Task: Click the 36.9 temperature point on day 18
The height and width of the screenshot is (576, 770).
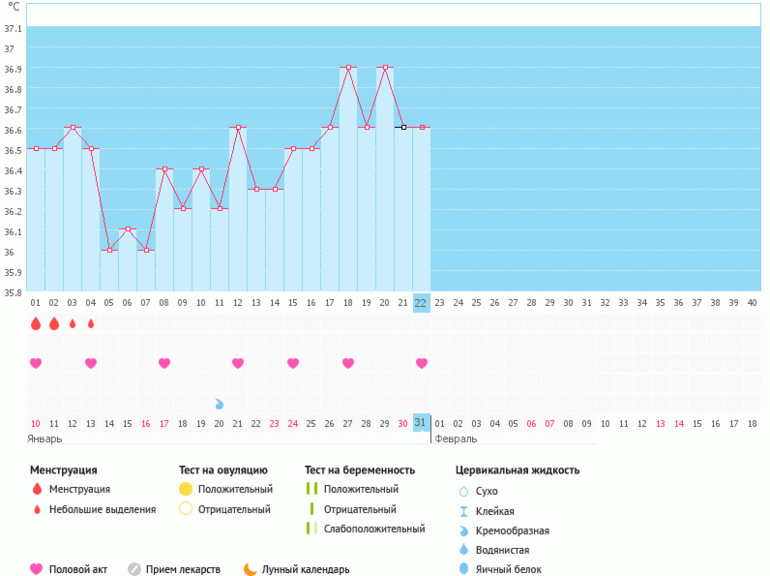Action: coord(348,68)
